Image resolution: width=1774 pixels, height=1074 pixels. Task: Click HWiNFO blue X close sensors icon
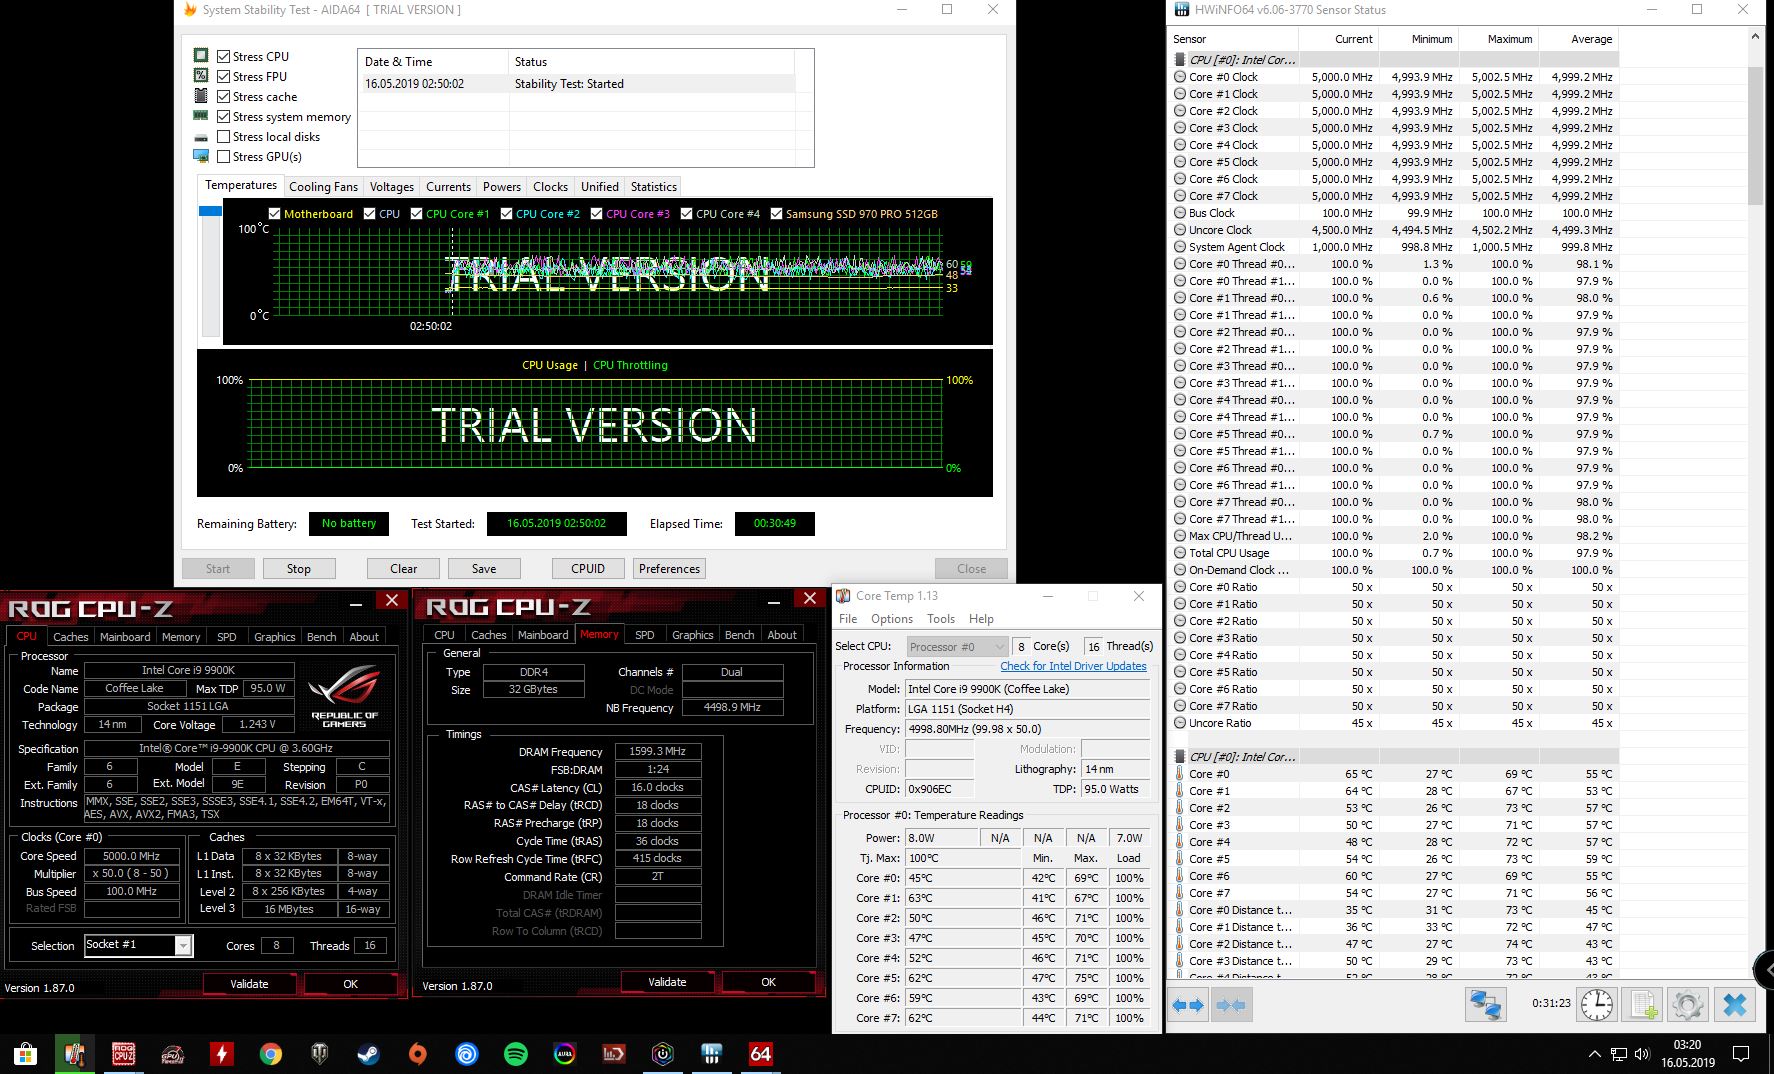[1735, 1004]
